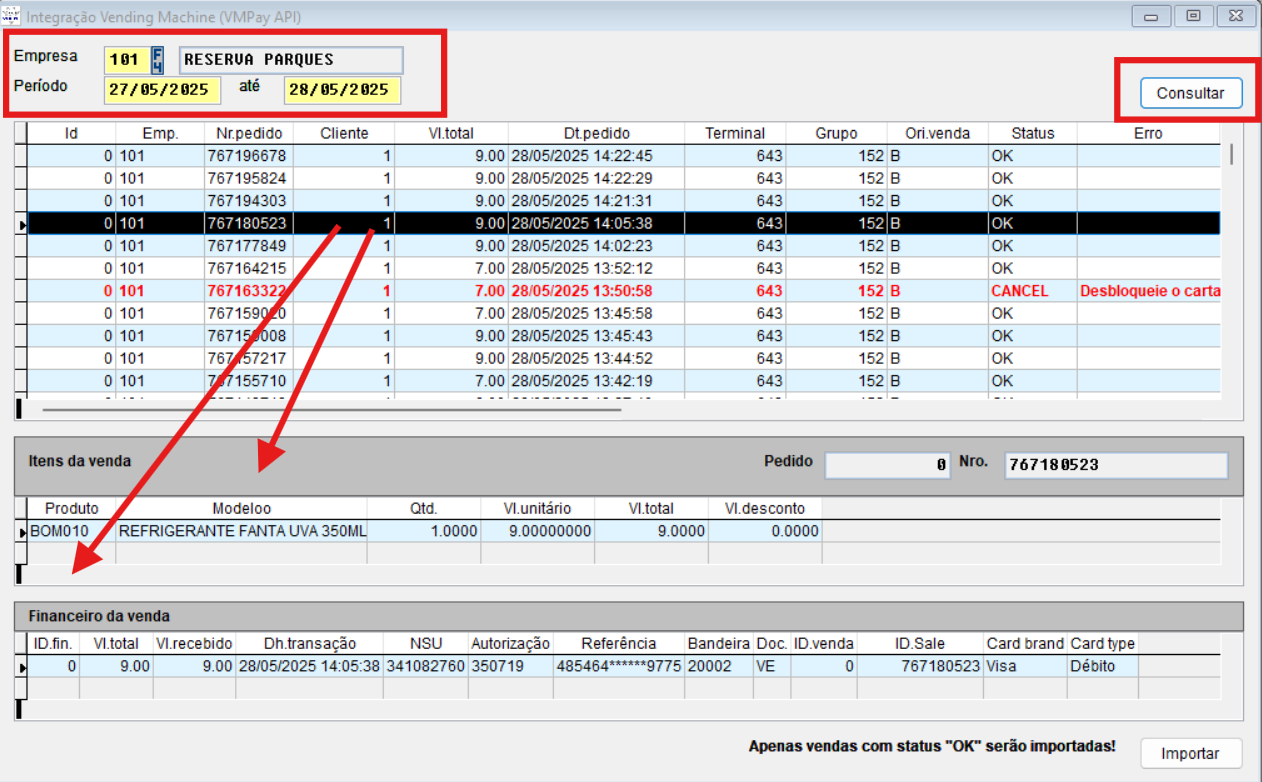1262x782 pixels.
Task: Click the vertical scrollbar of the orders grid
Action: 1231,153
